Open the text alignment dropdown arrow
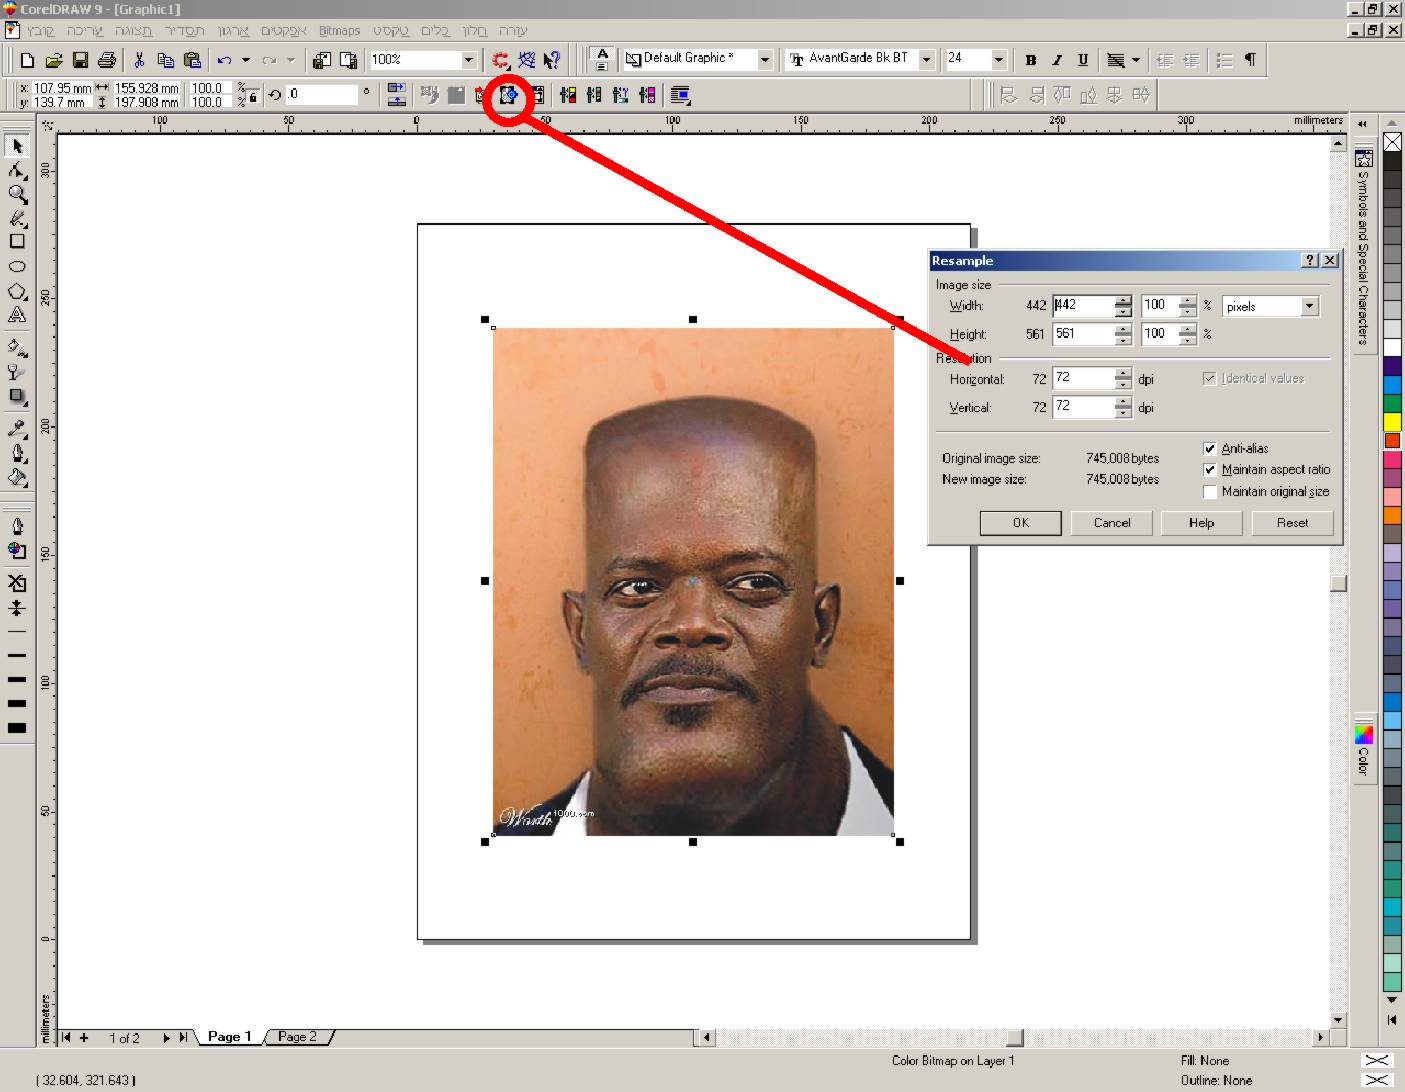Image resolution: width=1405 pixels, height=1092 pixels. [1136, 60]
